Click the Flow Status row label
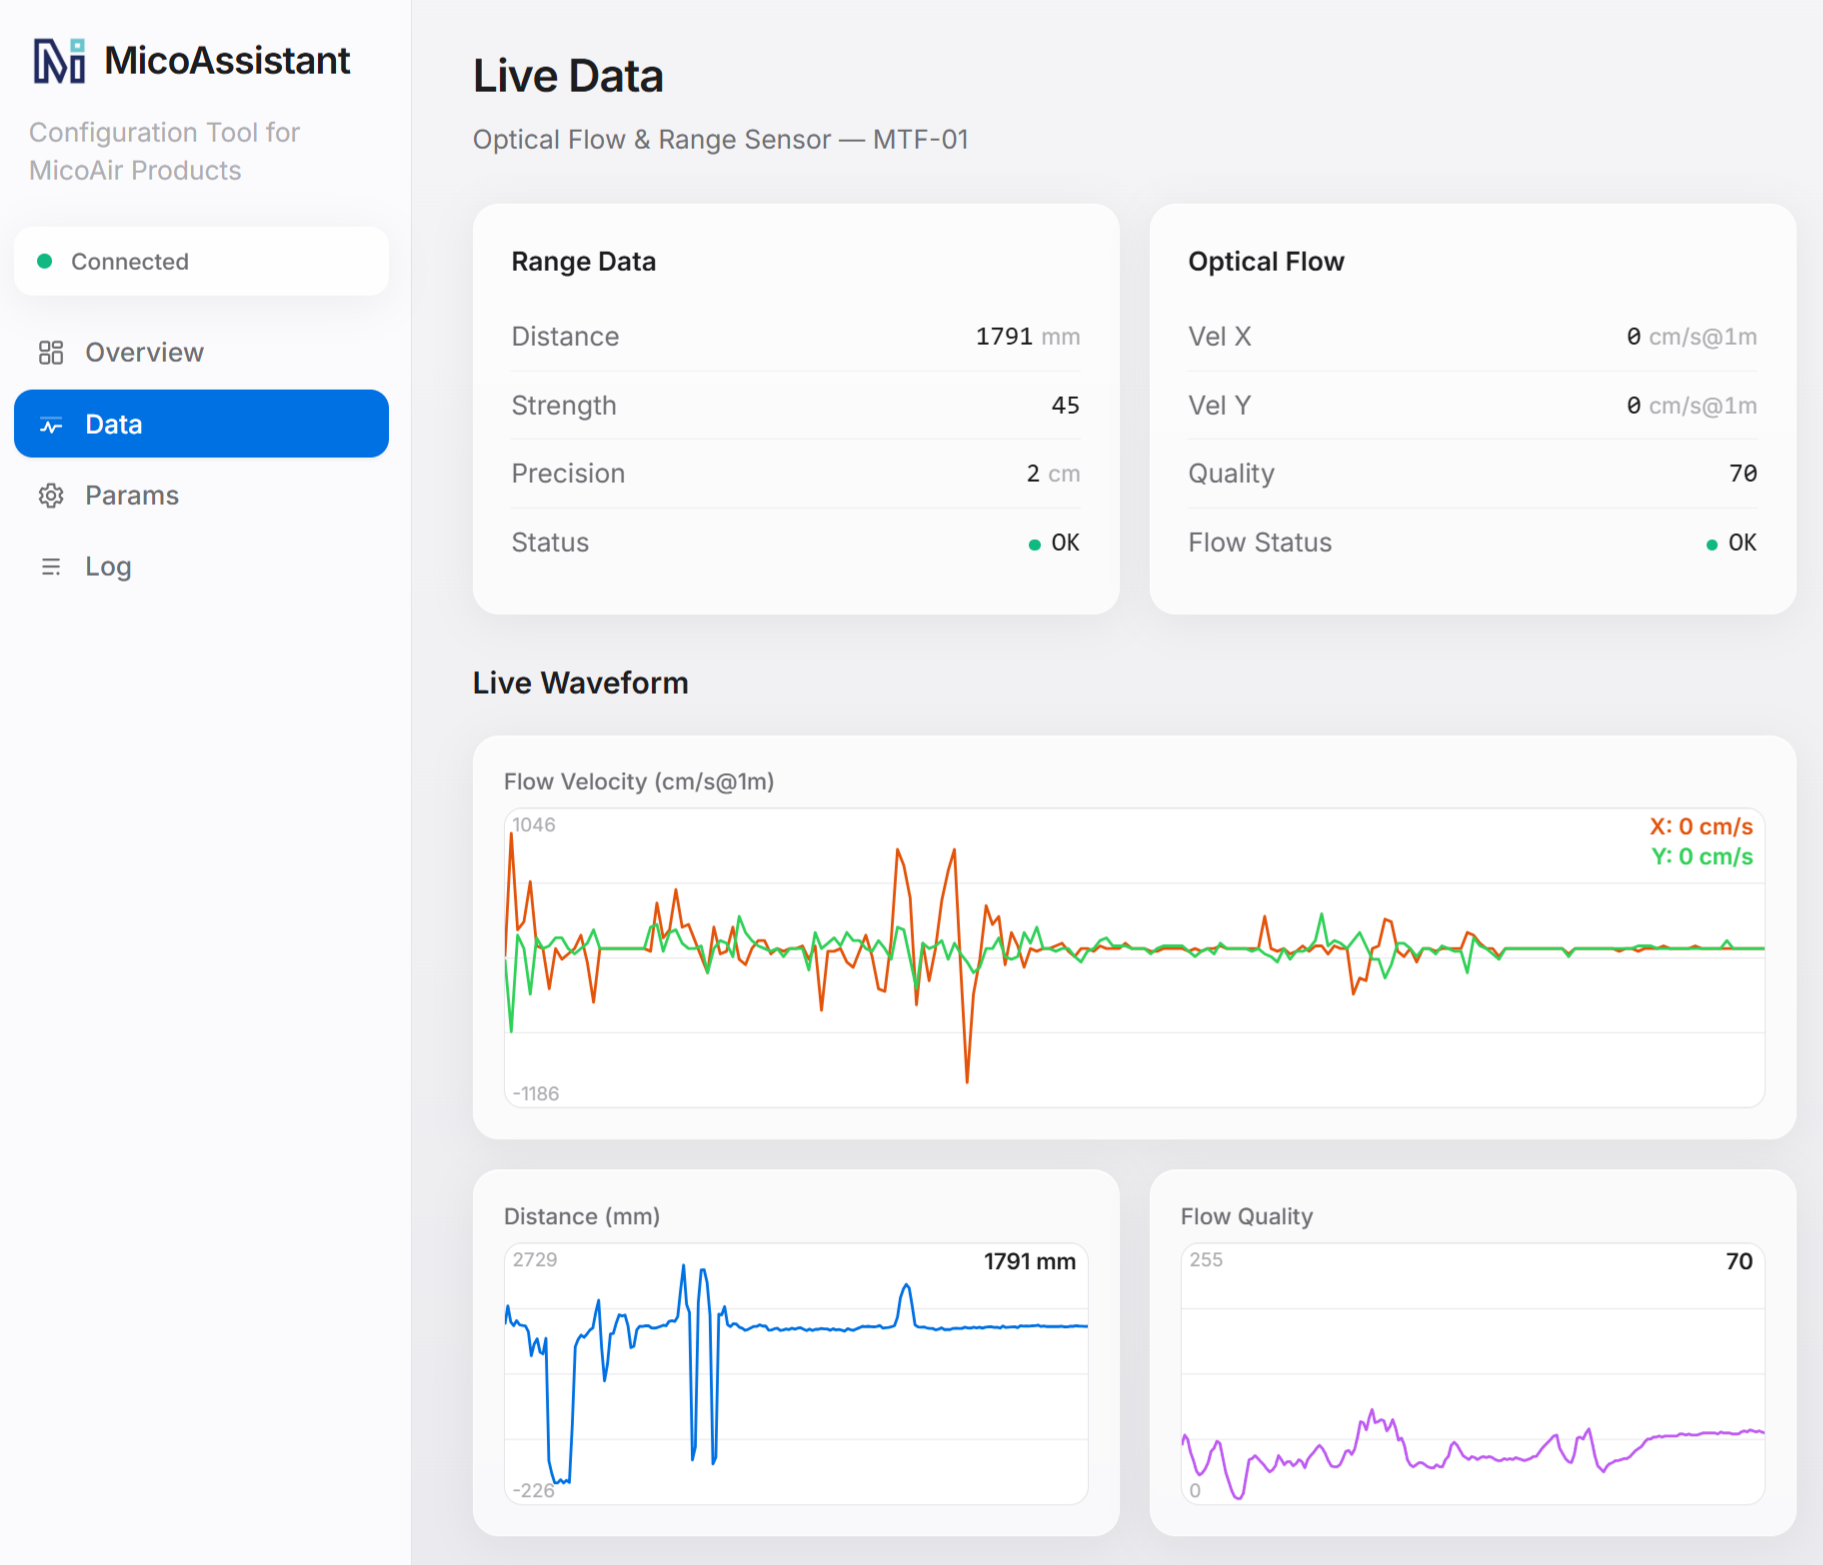This screenshot has width=1823, height=1565. [1260, 542]
